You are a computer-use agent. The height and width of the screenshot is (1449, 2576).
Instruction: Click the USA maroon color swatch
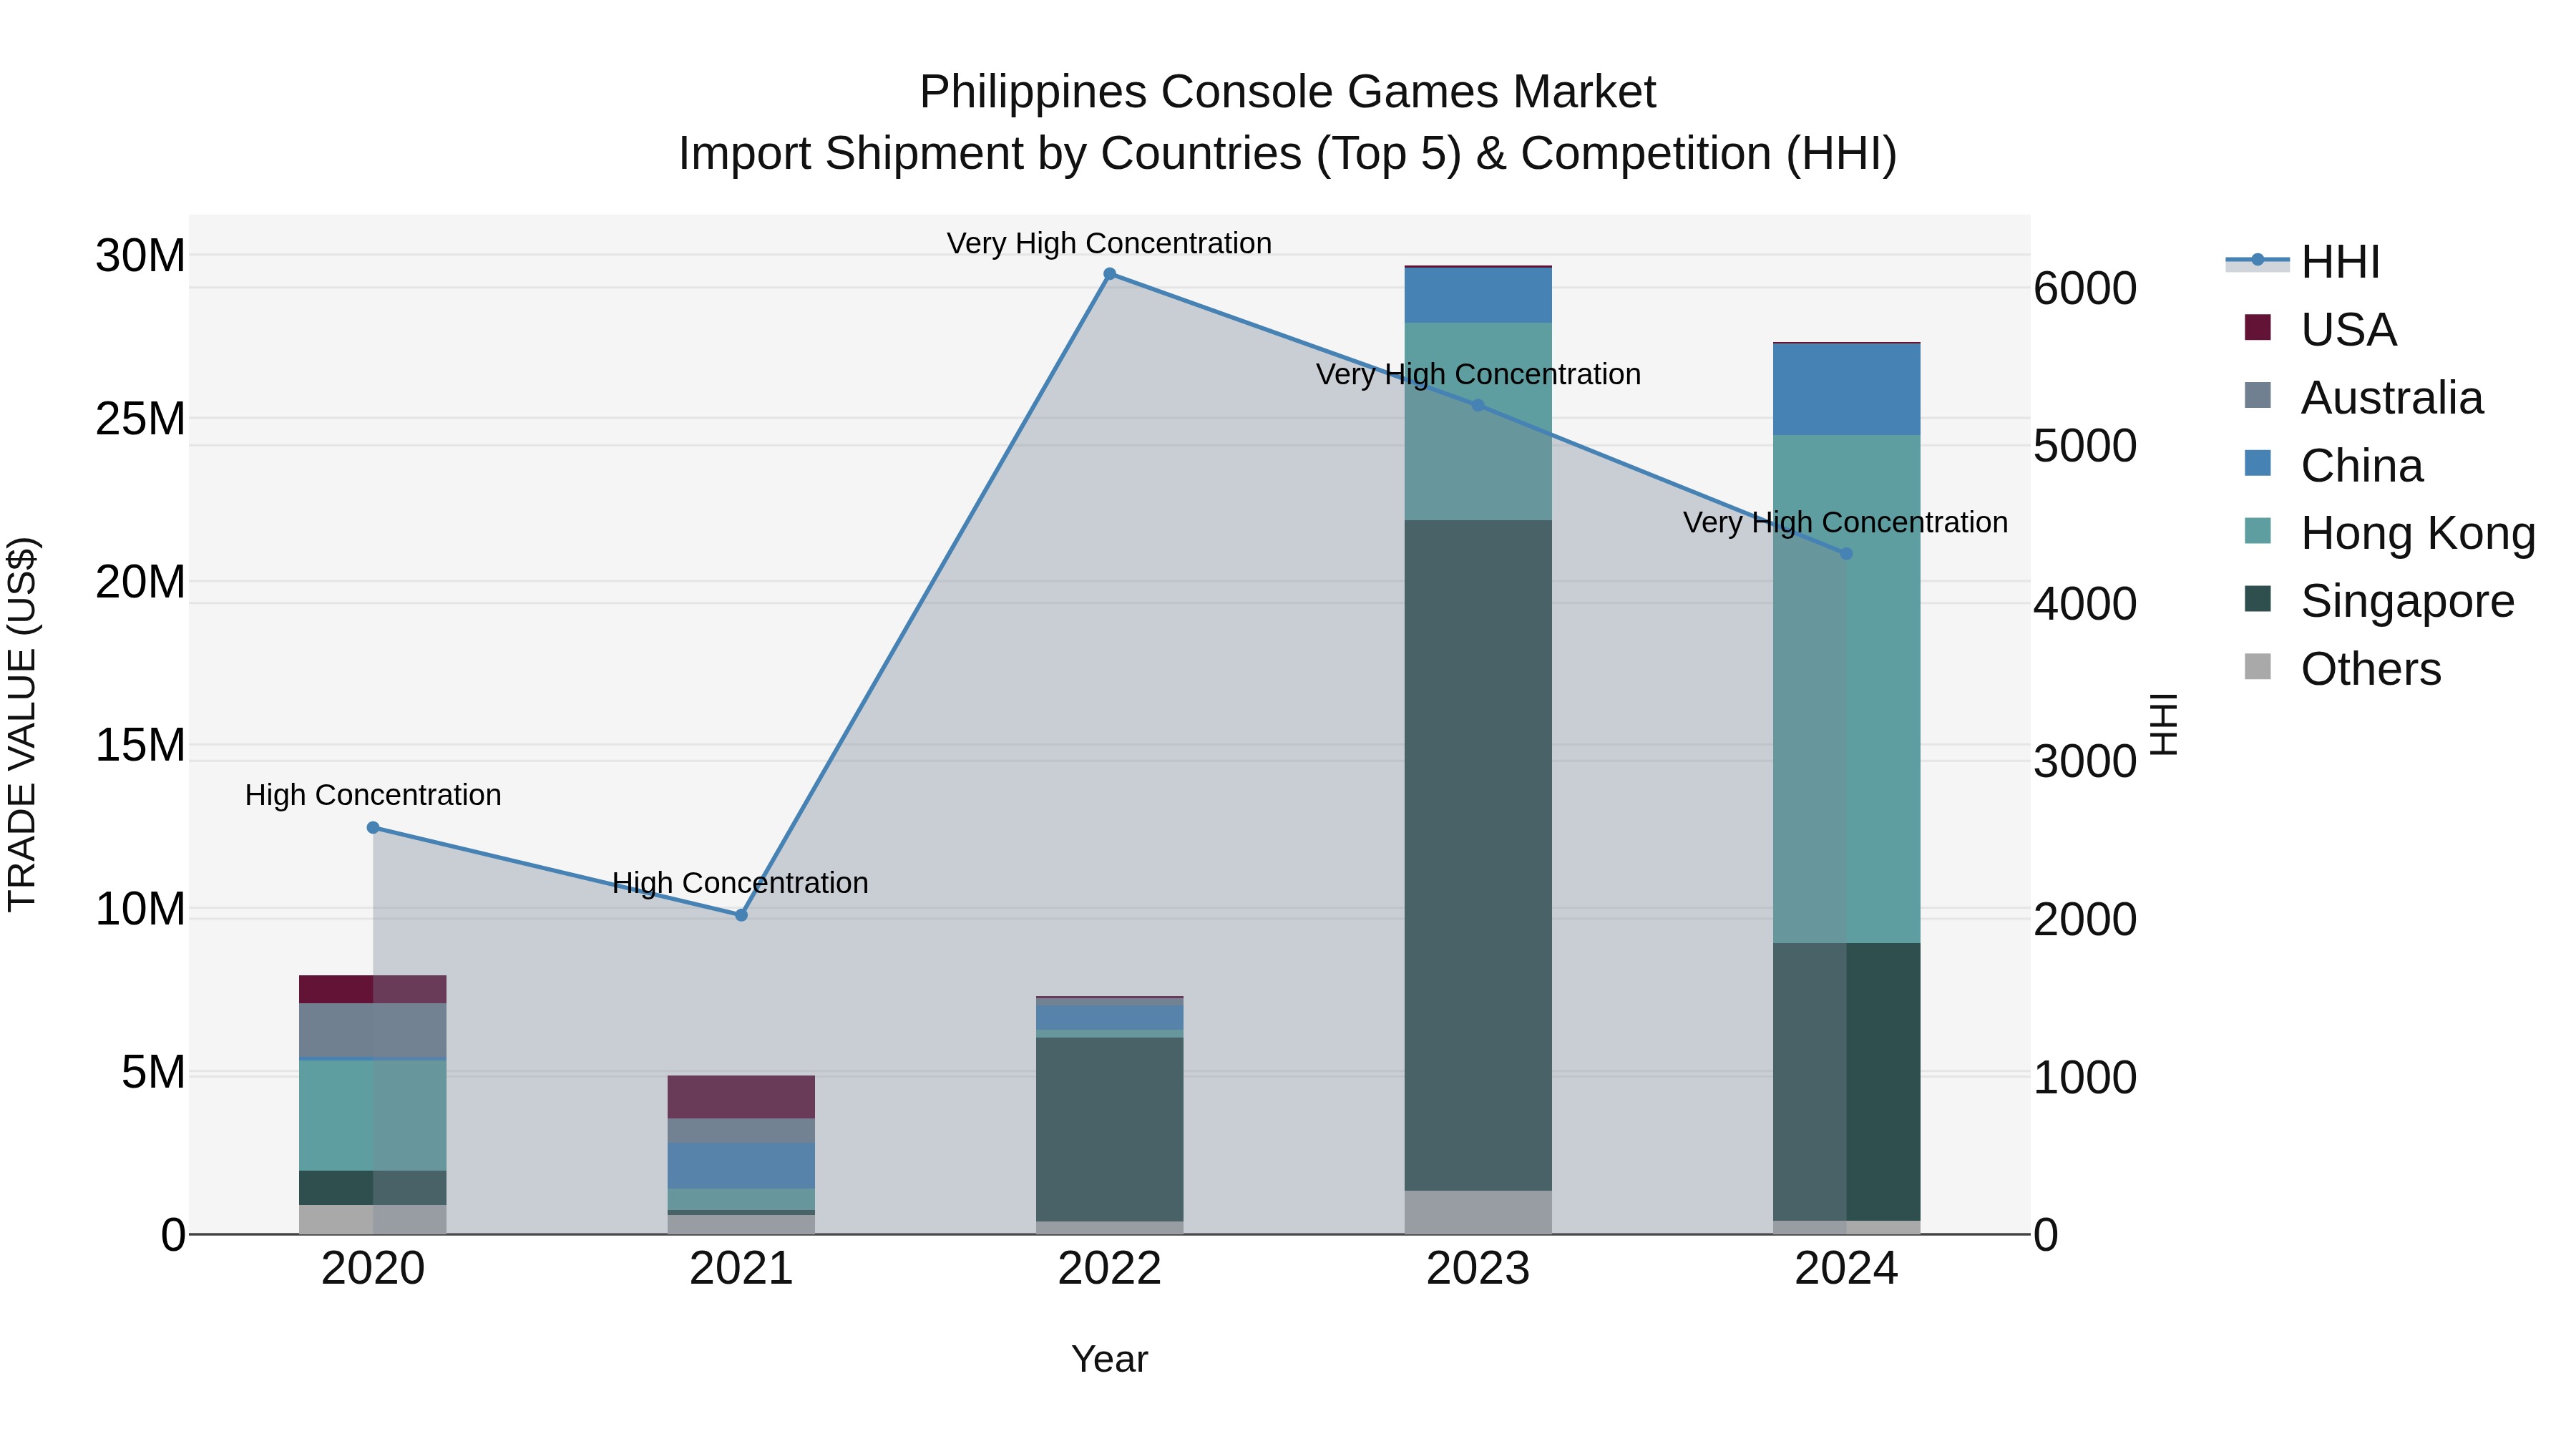pyautogui.click(x=2258, y=327)
